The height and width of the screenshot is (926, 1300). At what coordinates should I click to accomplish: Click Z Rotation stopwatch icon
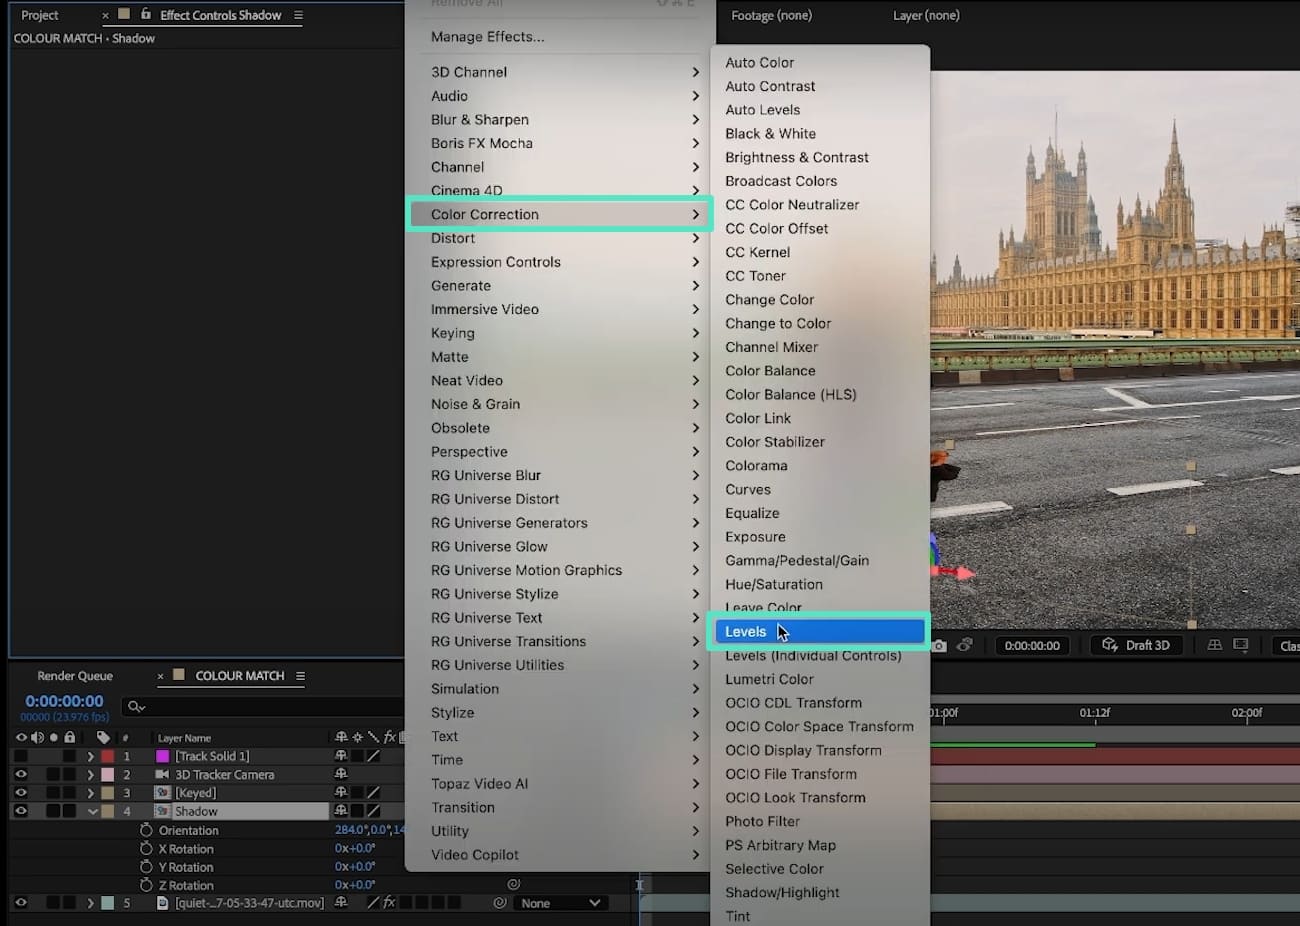coord(146,885)
